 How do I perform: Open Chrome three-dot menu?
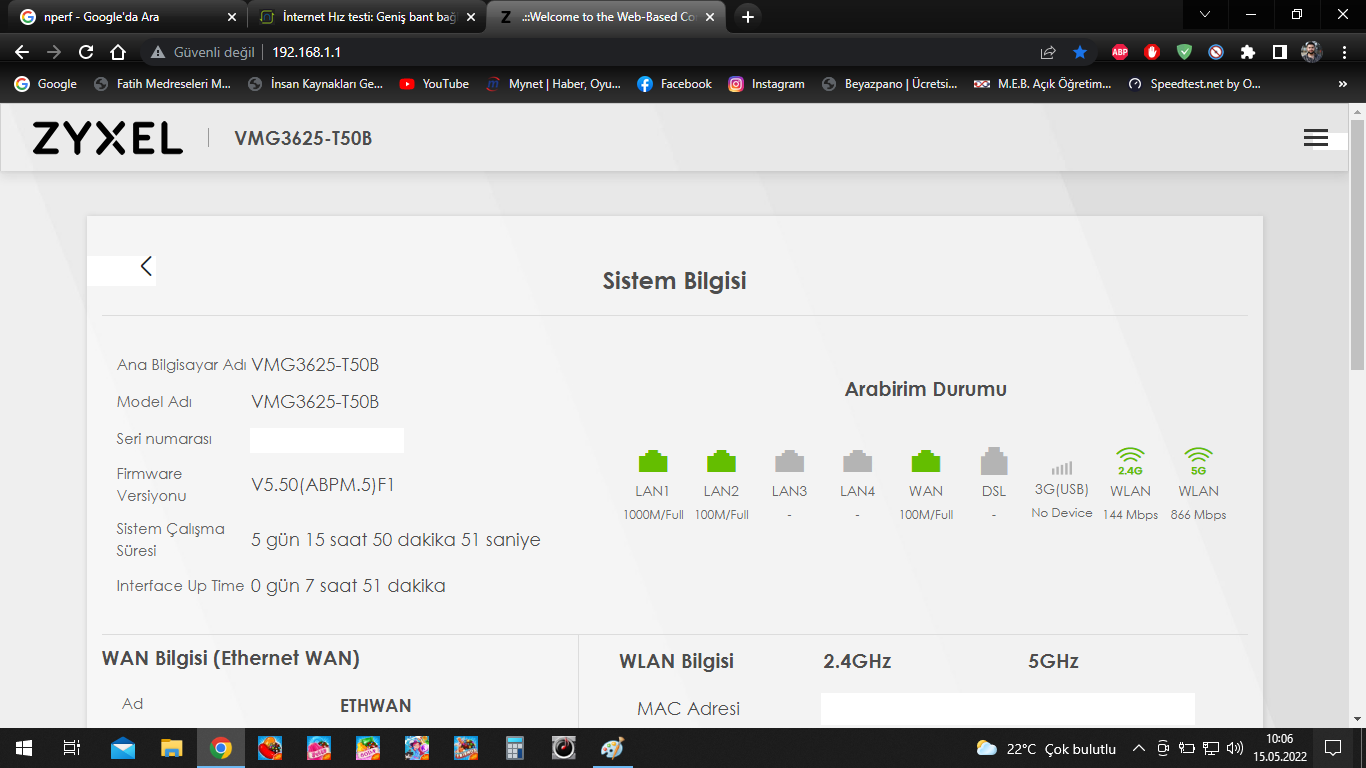(1343, 52)
